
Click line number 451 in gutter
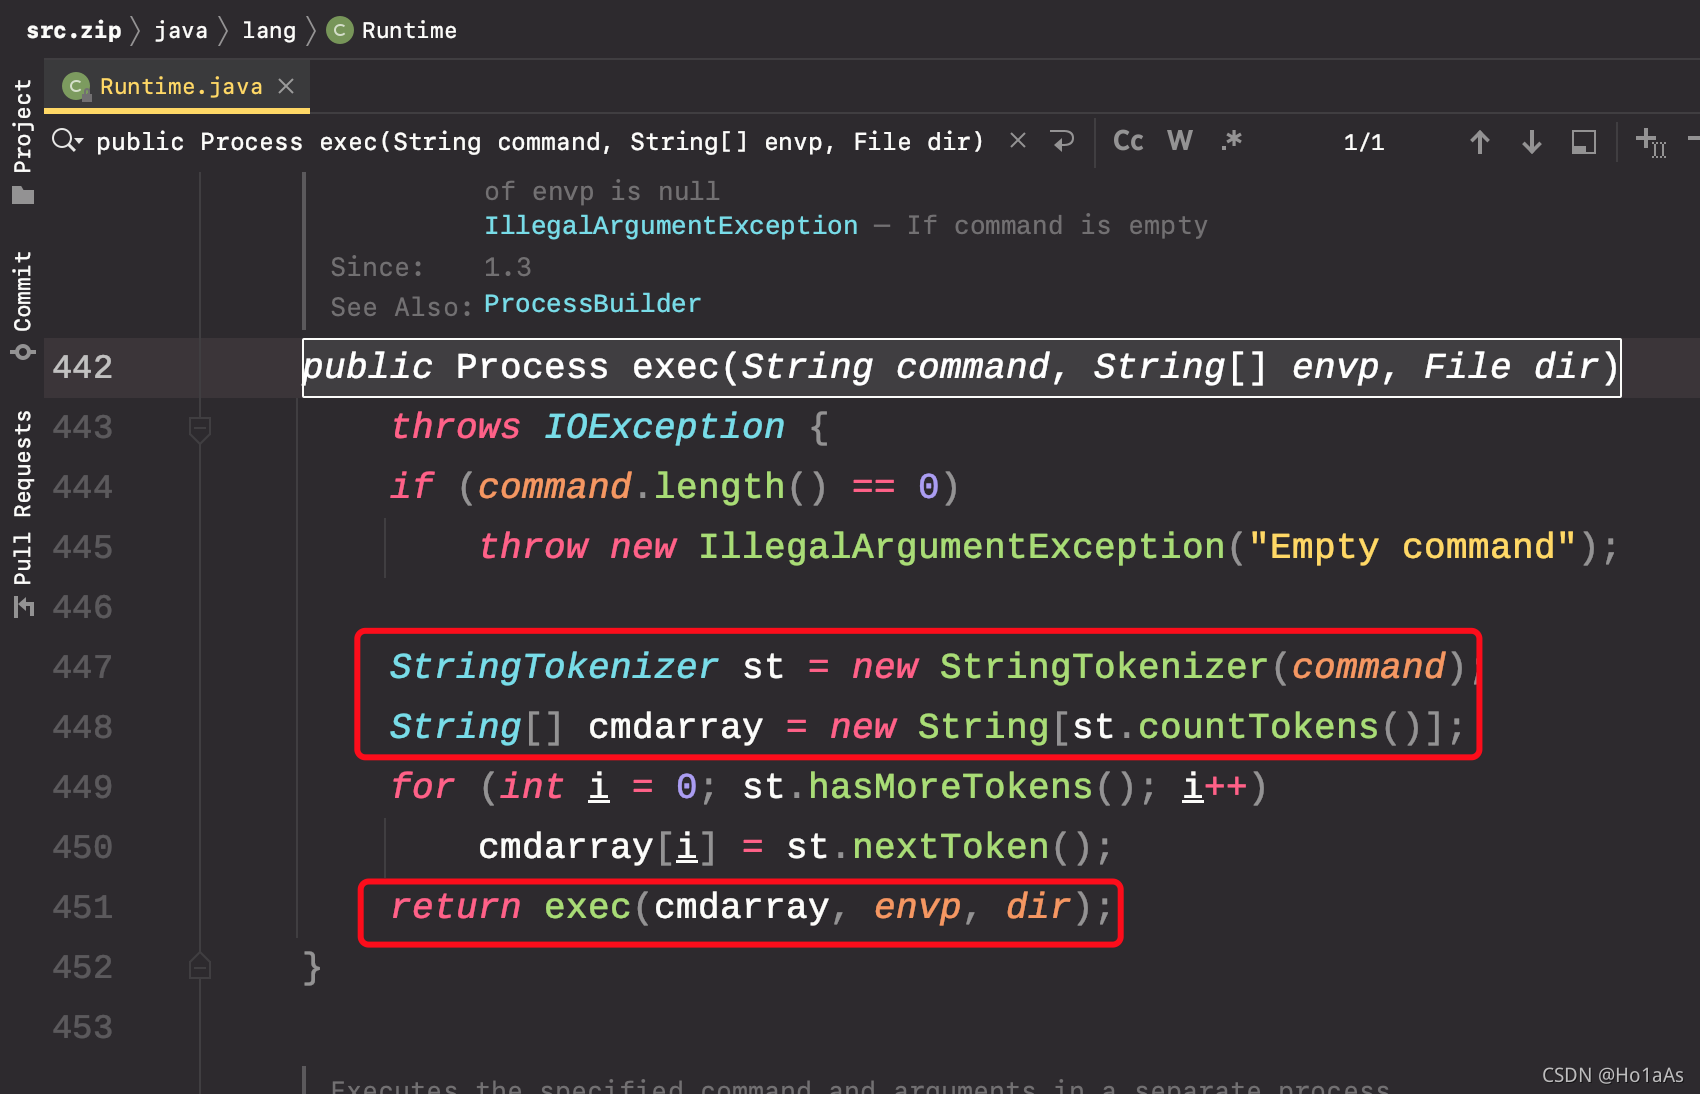point(82,907)
